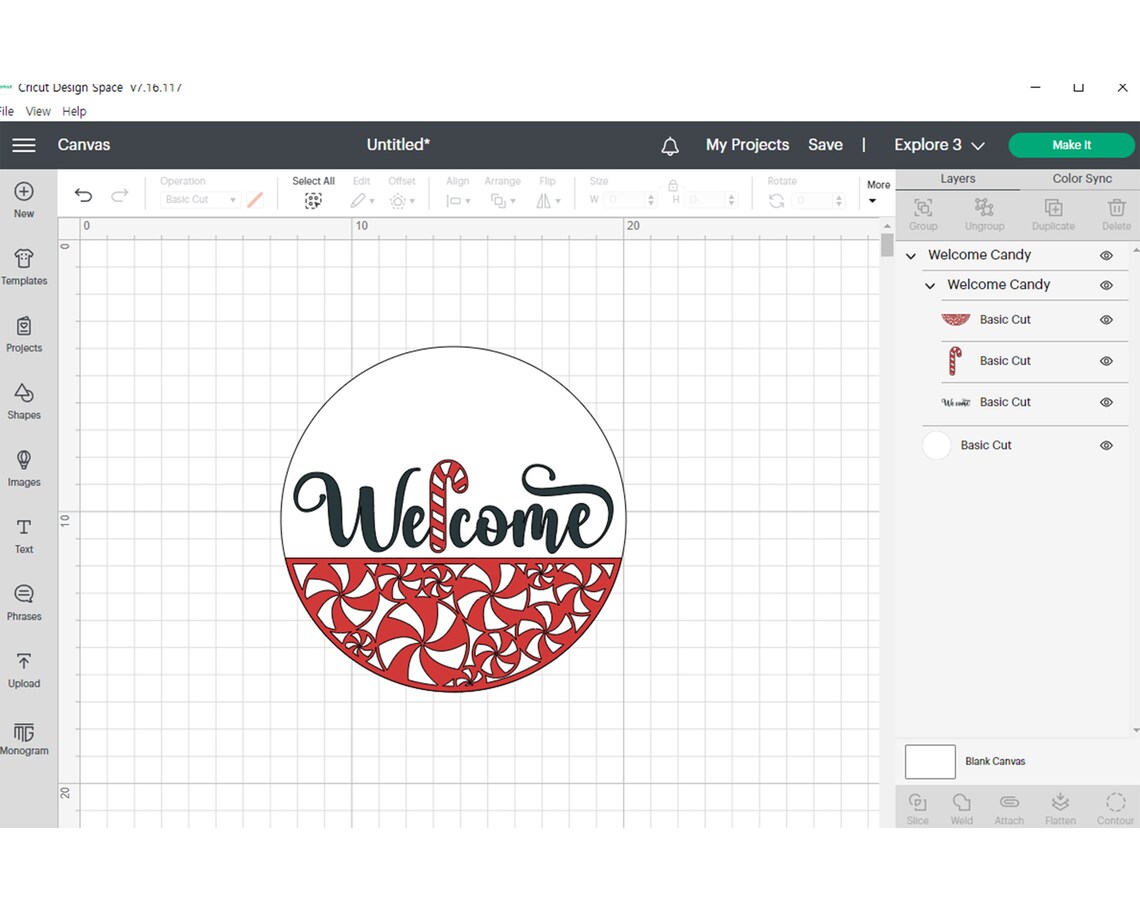The image size is (1140, 912).
Task: Click the Flatten icon
Action: [x=1060, y=807]
